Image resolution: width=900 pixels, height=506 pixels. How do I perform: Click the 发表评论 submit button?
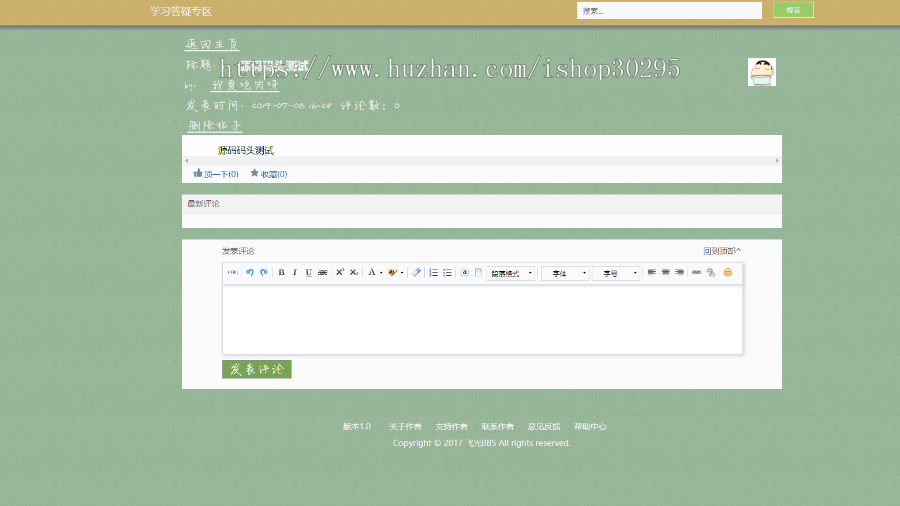(x=257, y=369)
